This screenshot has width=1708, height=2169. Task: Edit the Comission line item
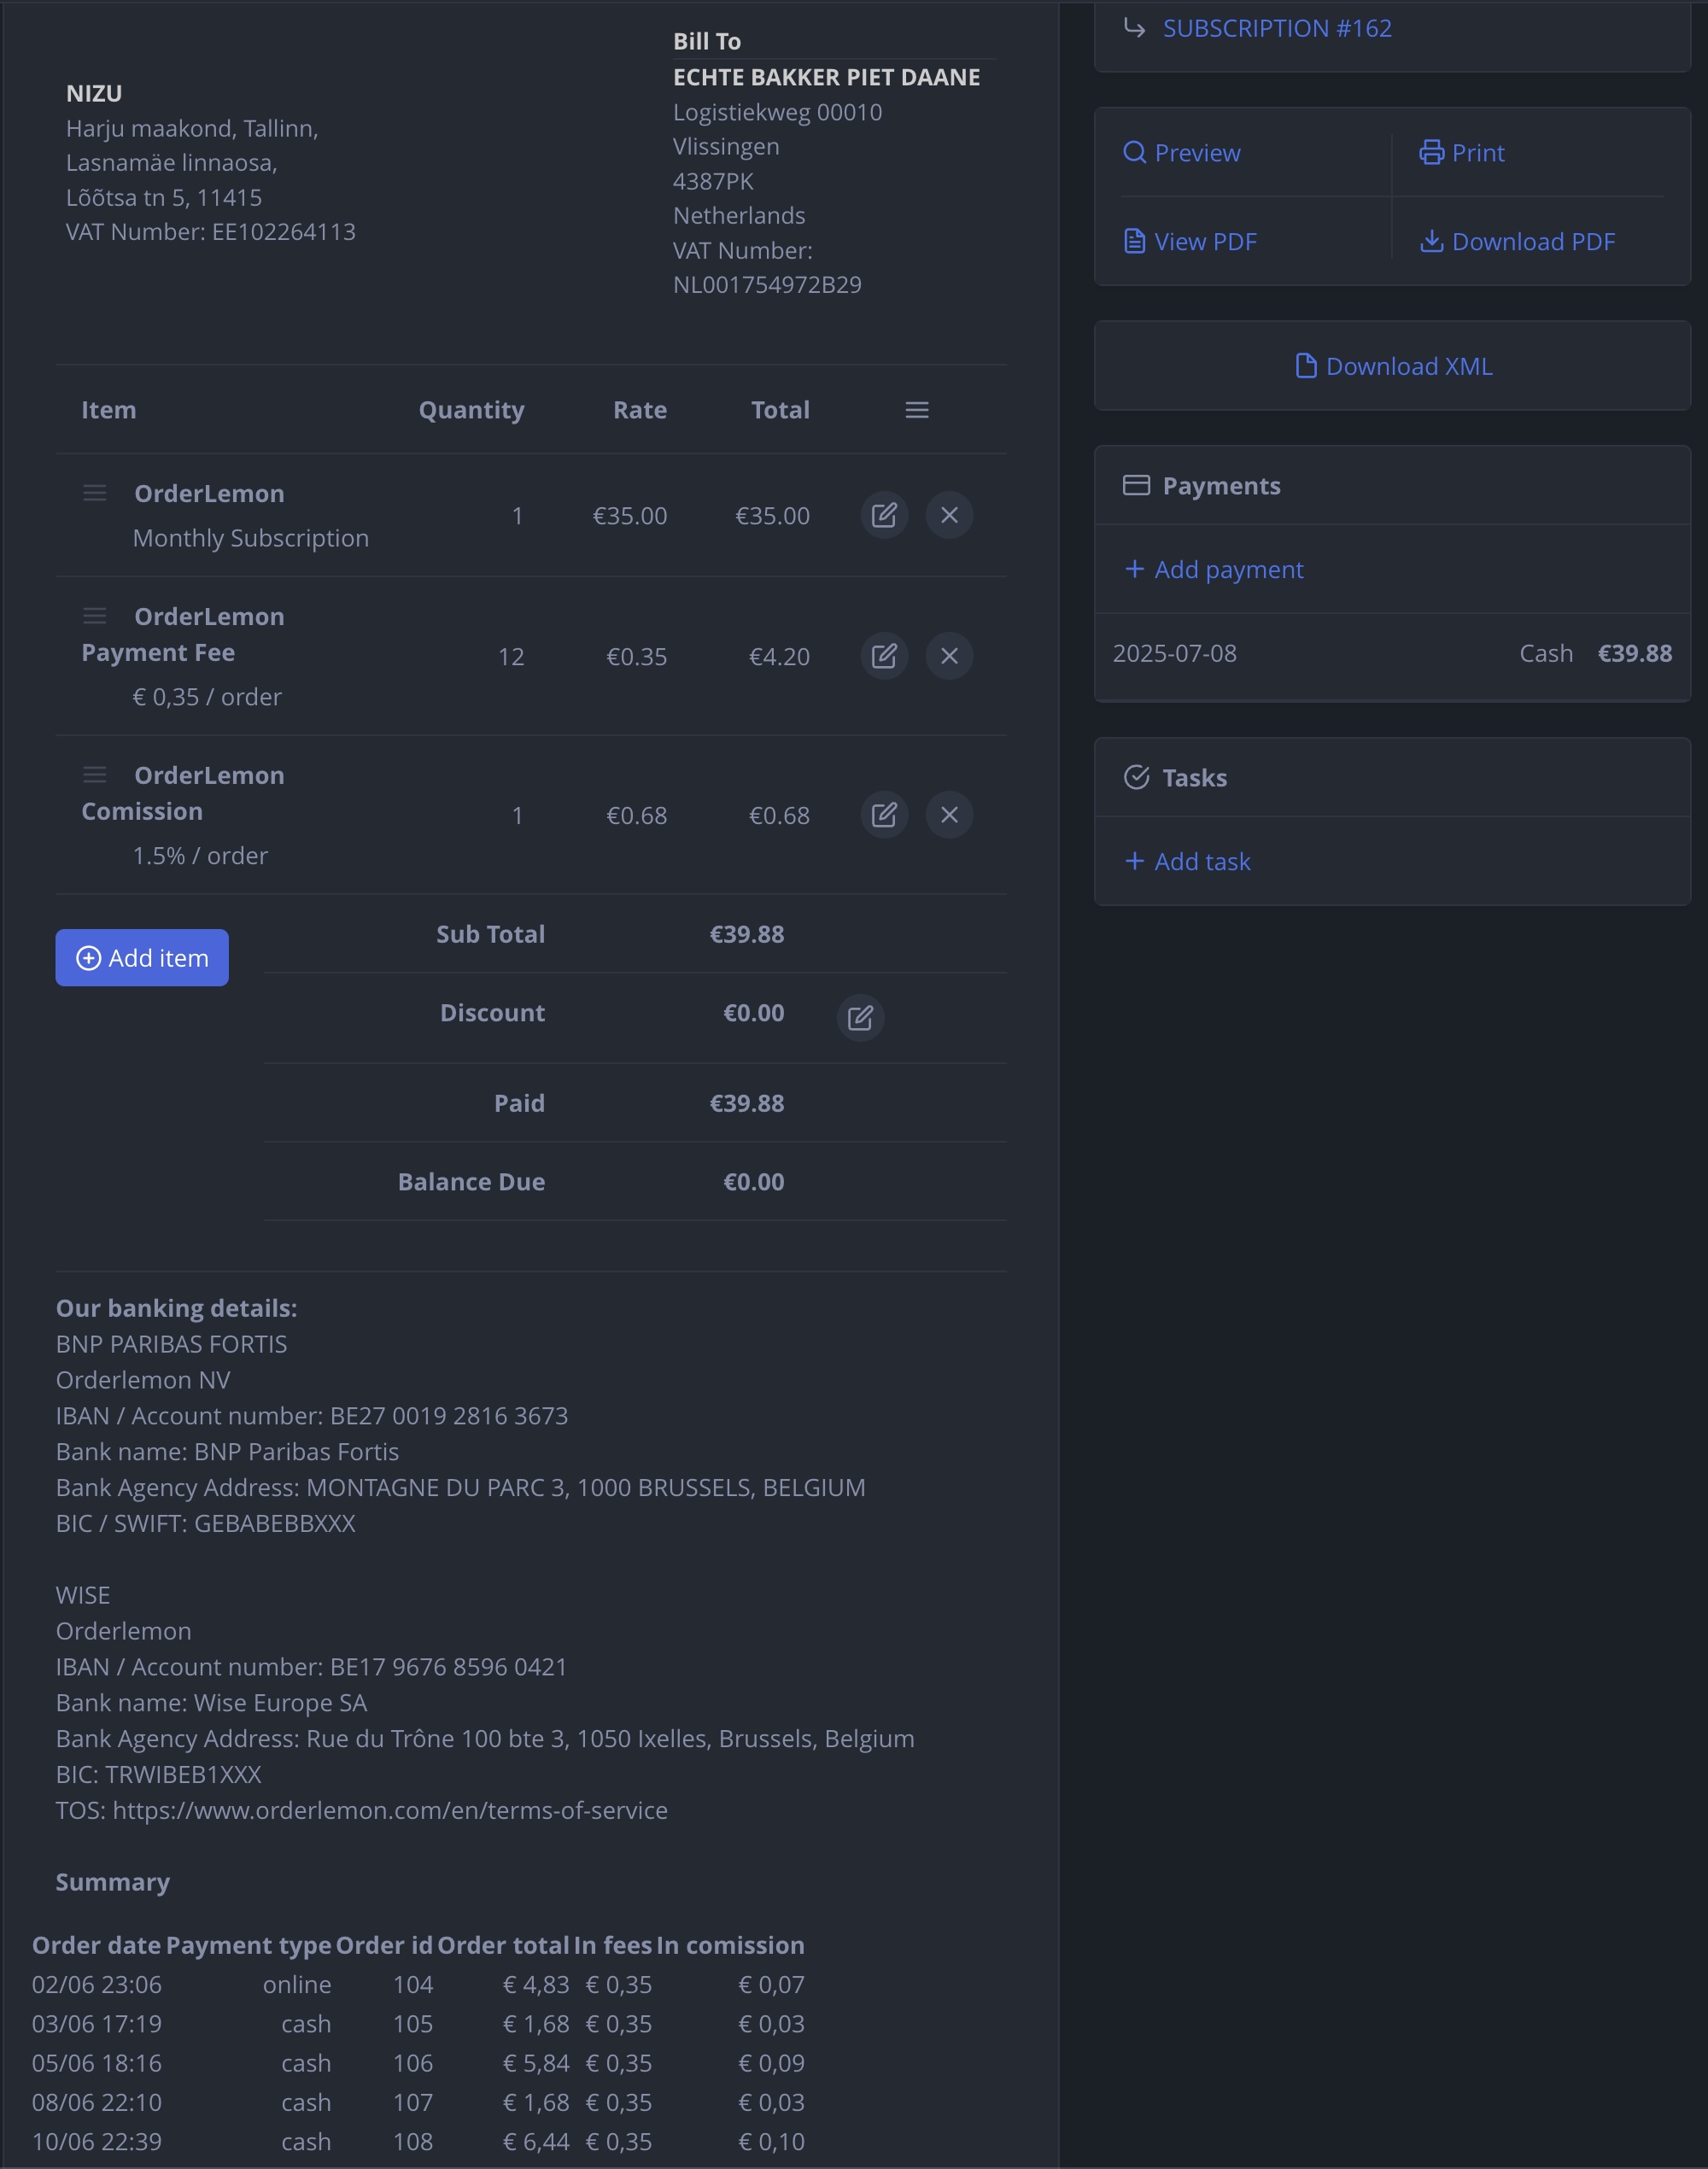coord(884,815)
